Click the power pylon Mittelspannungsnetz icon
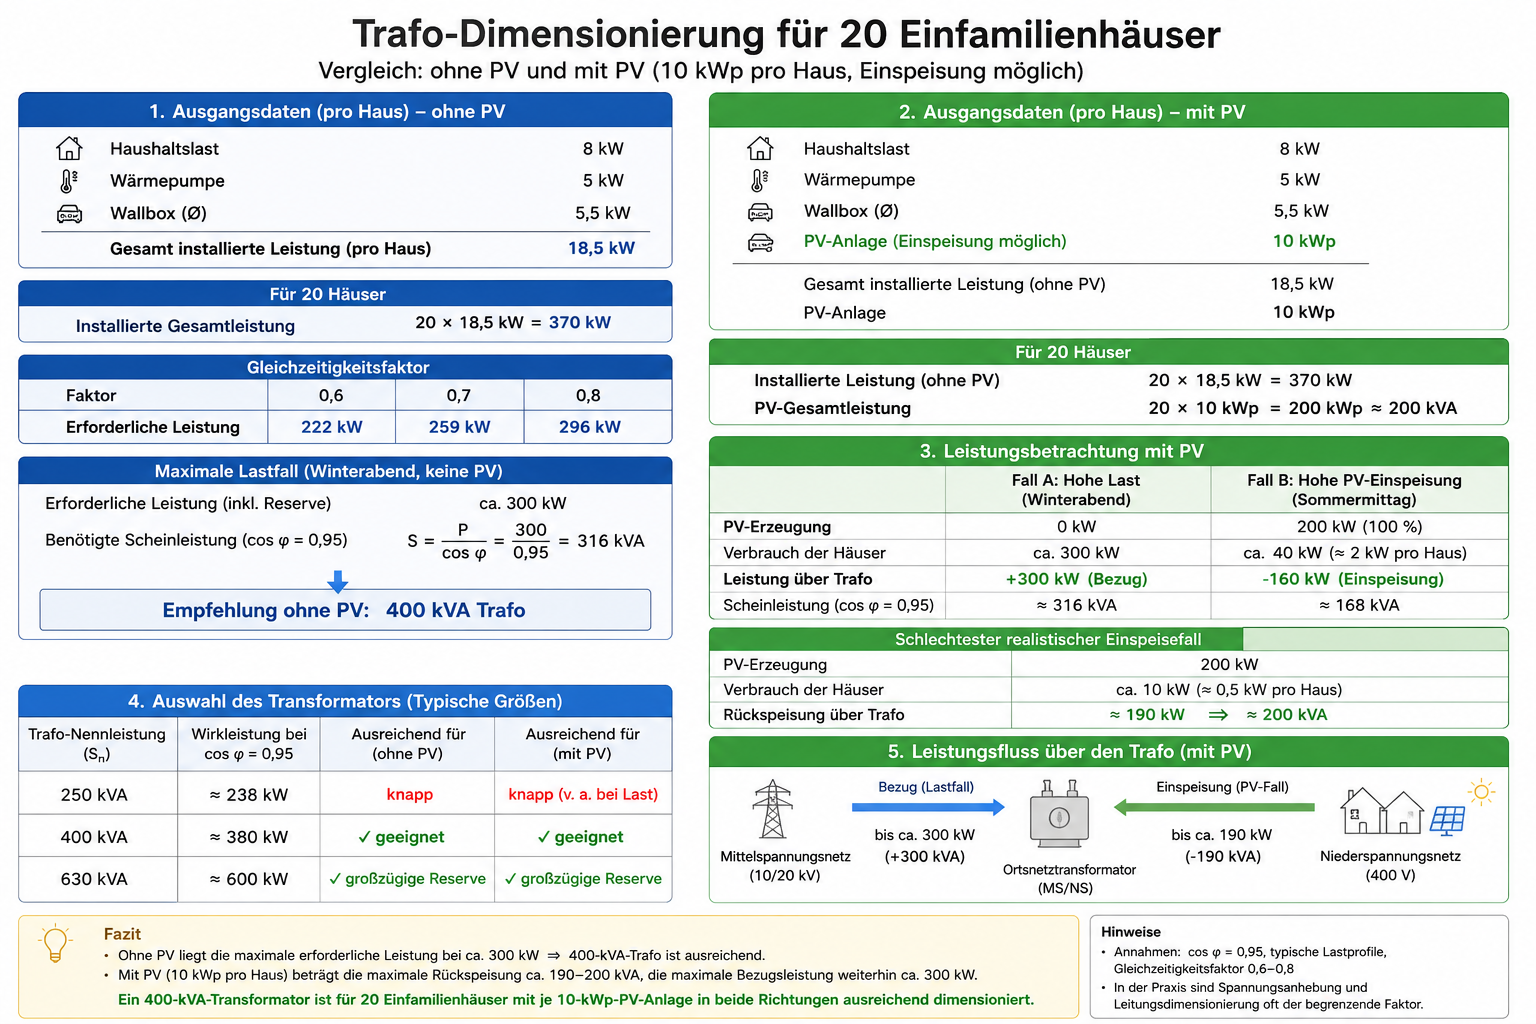The height and width of the screenshot is (1024, 1536). click(773, 809)
